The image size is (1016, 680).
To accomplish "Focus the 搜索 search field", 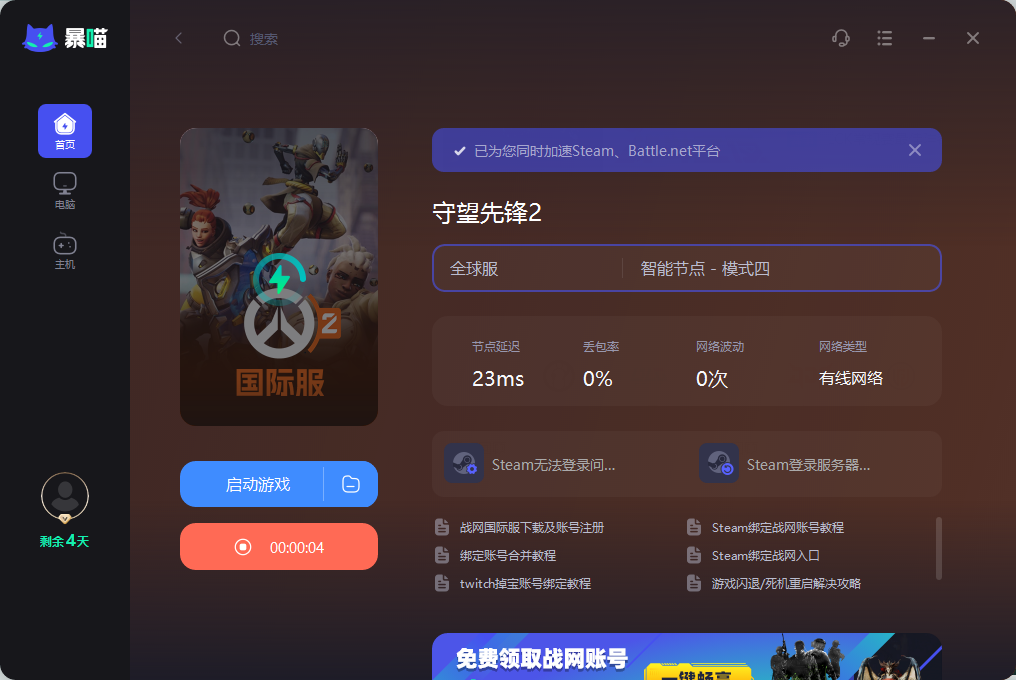I will click(264, 39).
